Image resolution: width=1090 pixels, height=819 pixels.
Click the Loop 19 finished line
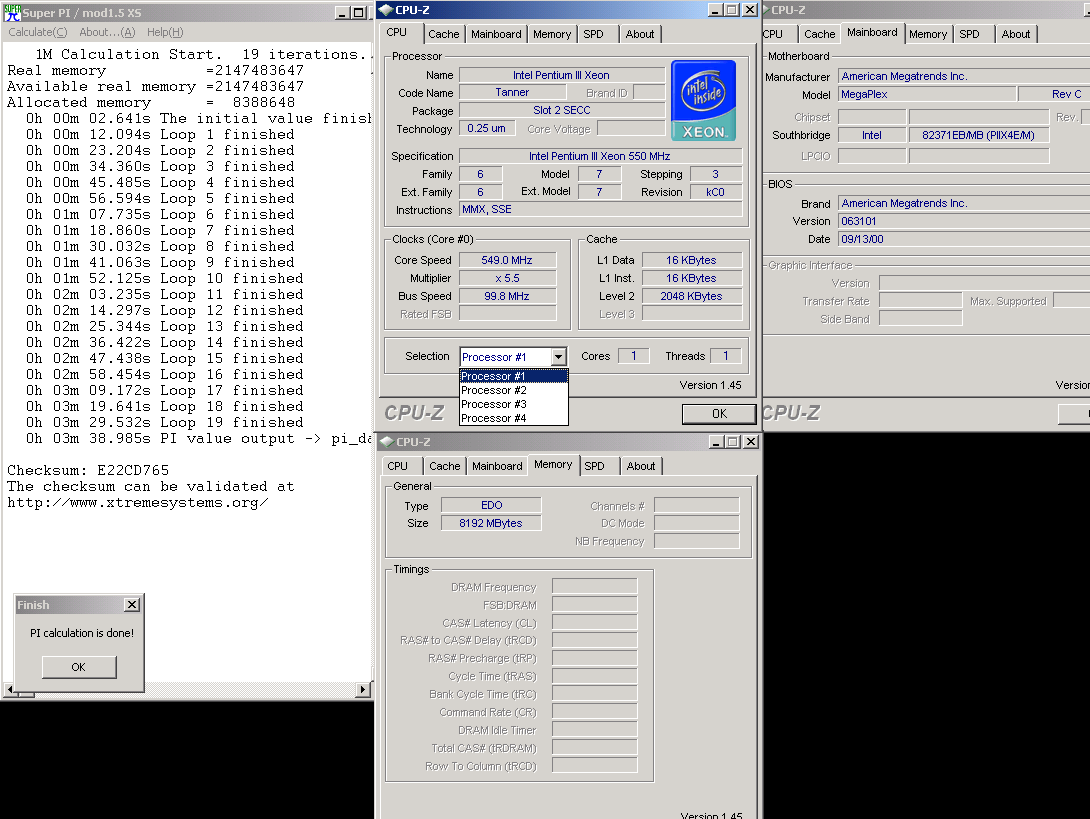click(x=164, y=423)
